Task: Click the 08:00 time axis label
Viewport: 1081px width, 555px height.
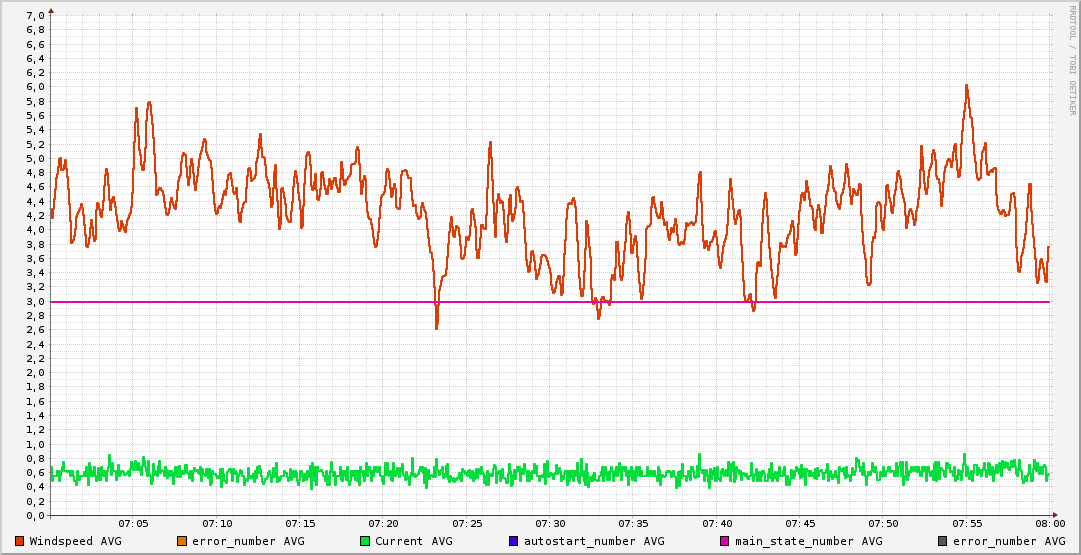Action: coord(1049,523)
